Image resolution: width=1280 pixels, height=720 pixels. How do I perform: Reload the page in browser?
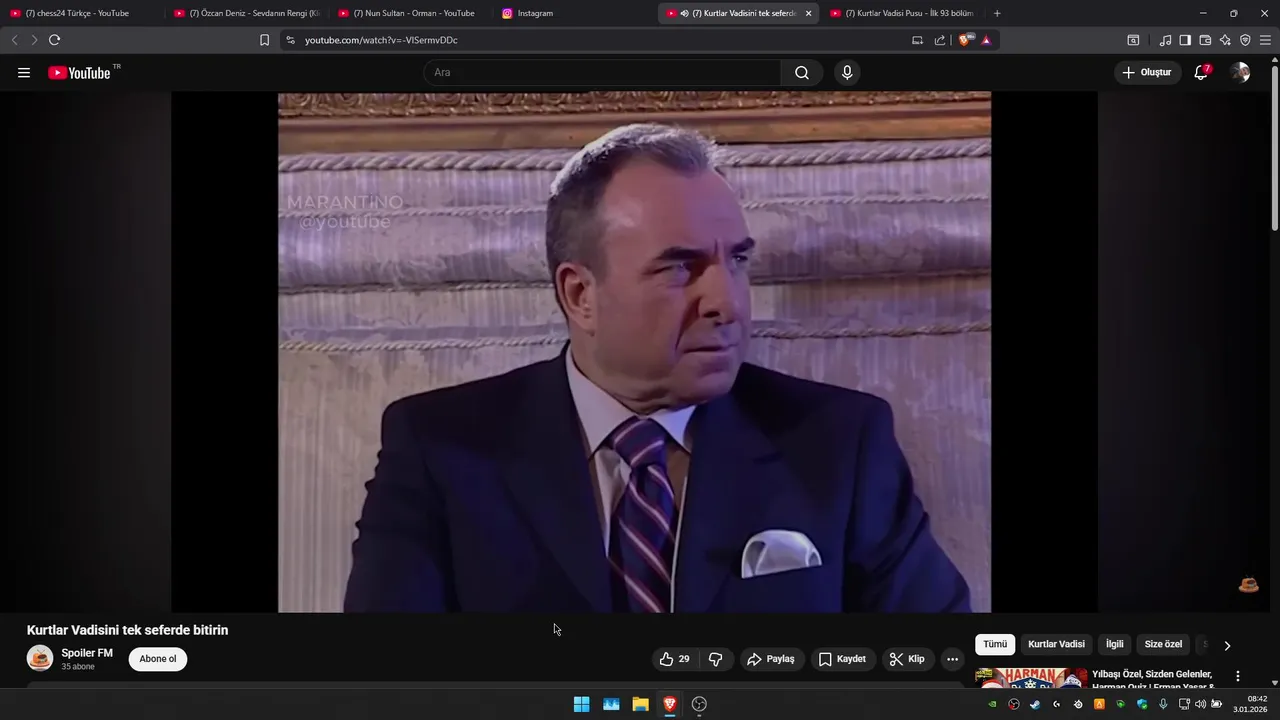[x=54, y=40]
